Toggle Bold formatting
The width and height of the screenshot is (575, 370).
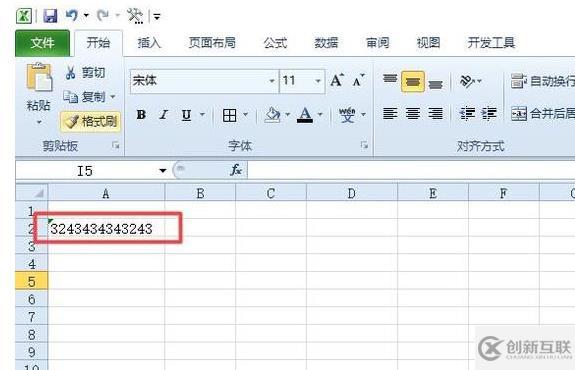[141, 115]
